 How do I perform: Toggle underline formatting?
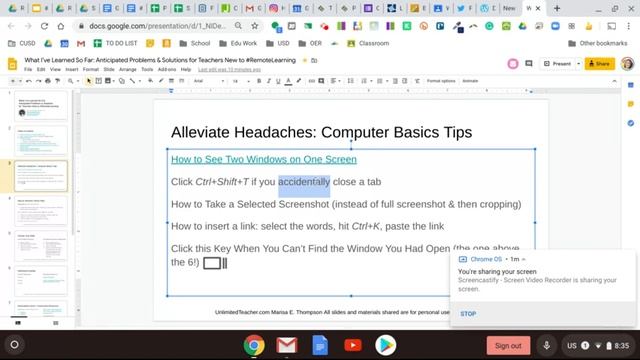coord(278,81)
